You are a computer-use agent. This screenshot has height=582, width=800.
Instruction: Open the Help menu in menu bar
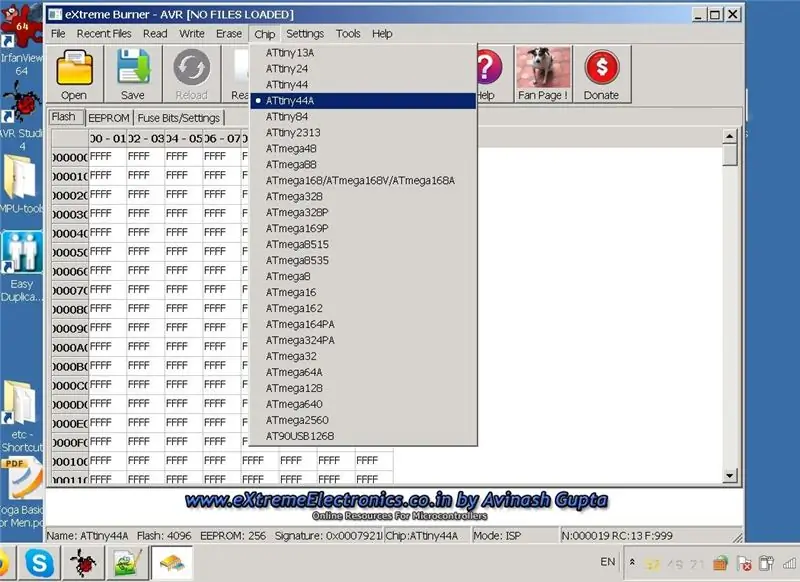[x=382, y=34]
